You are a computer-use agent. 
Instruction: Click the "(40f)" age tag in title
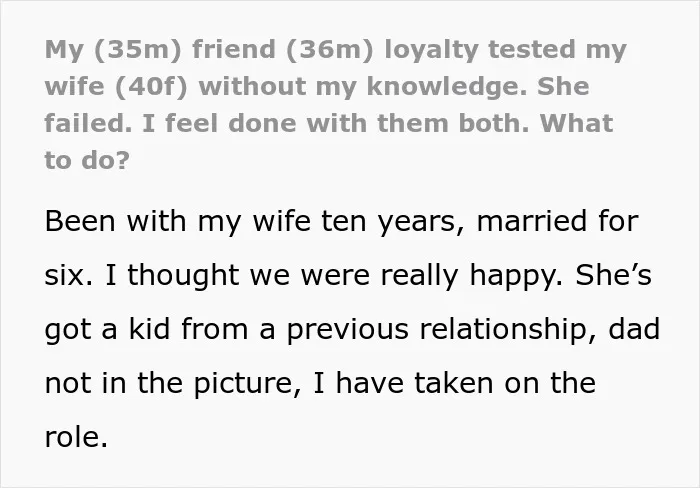151,87
